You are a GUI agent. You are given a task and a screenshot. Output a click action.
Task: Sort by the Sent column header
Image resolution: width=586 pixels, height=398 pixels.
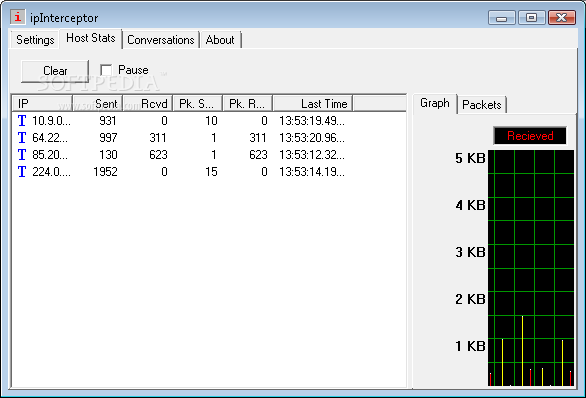point(98,104)
